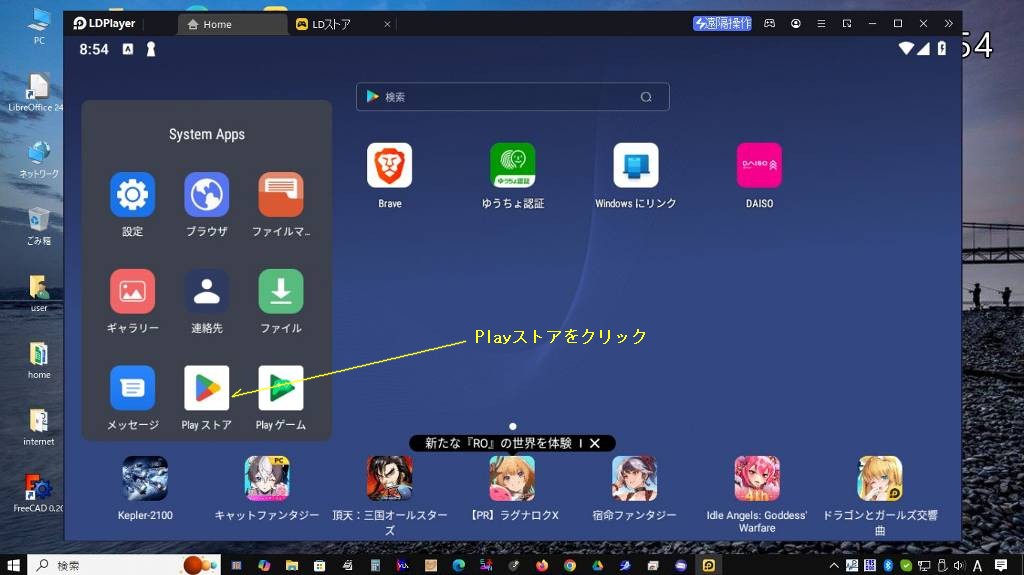Open the Windows にリンク app

click(635, 165)
